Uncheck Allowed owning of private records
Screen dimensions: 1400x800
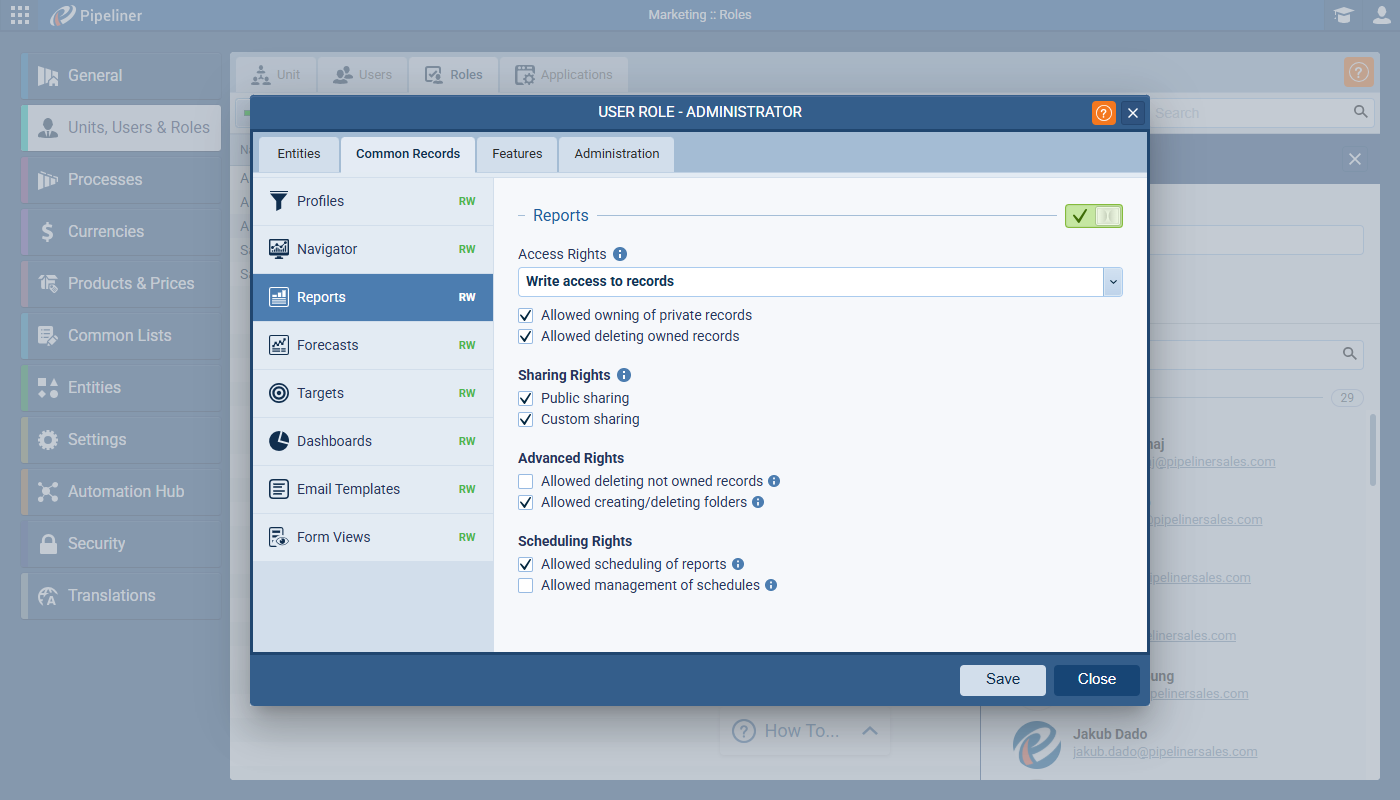tap(526, 315)
